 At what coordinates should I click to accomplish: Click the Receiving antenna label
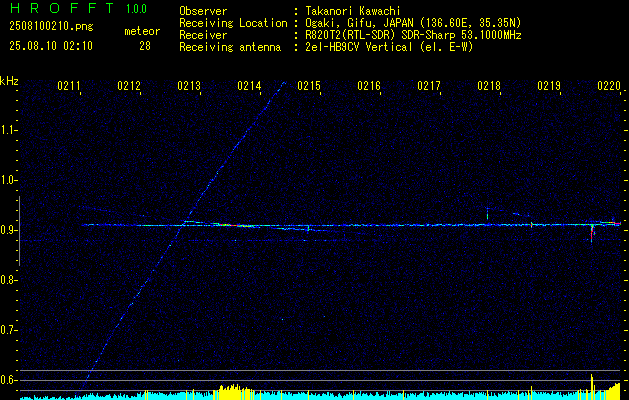tap(230, 47)
